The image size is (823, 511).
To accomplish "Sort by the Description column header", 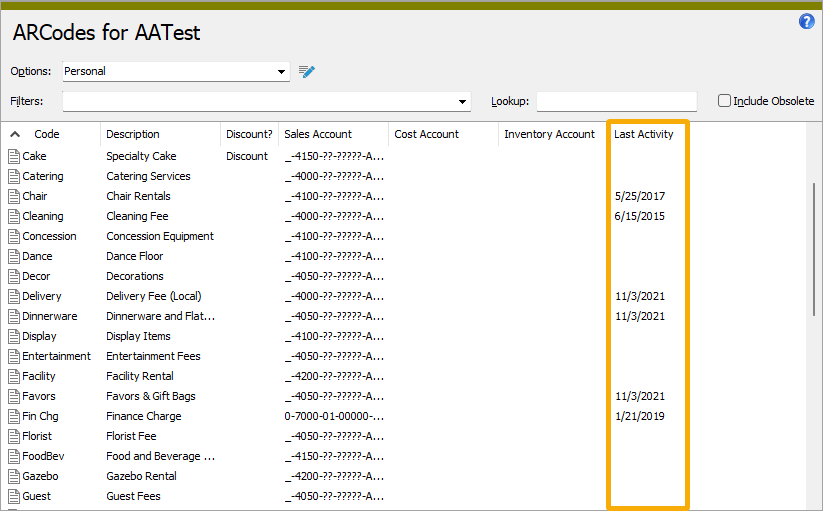I will click(x=133, y=134).
